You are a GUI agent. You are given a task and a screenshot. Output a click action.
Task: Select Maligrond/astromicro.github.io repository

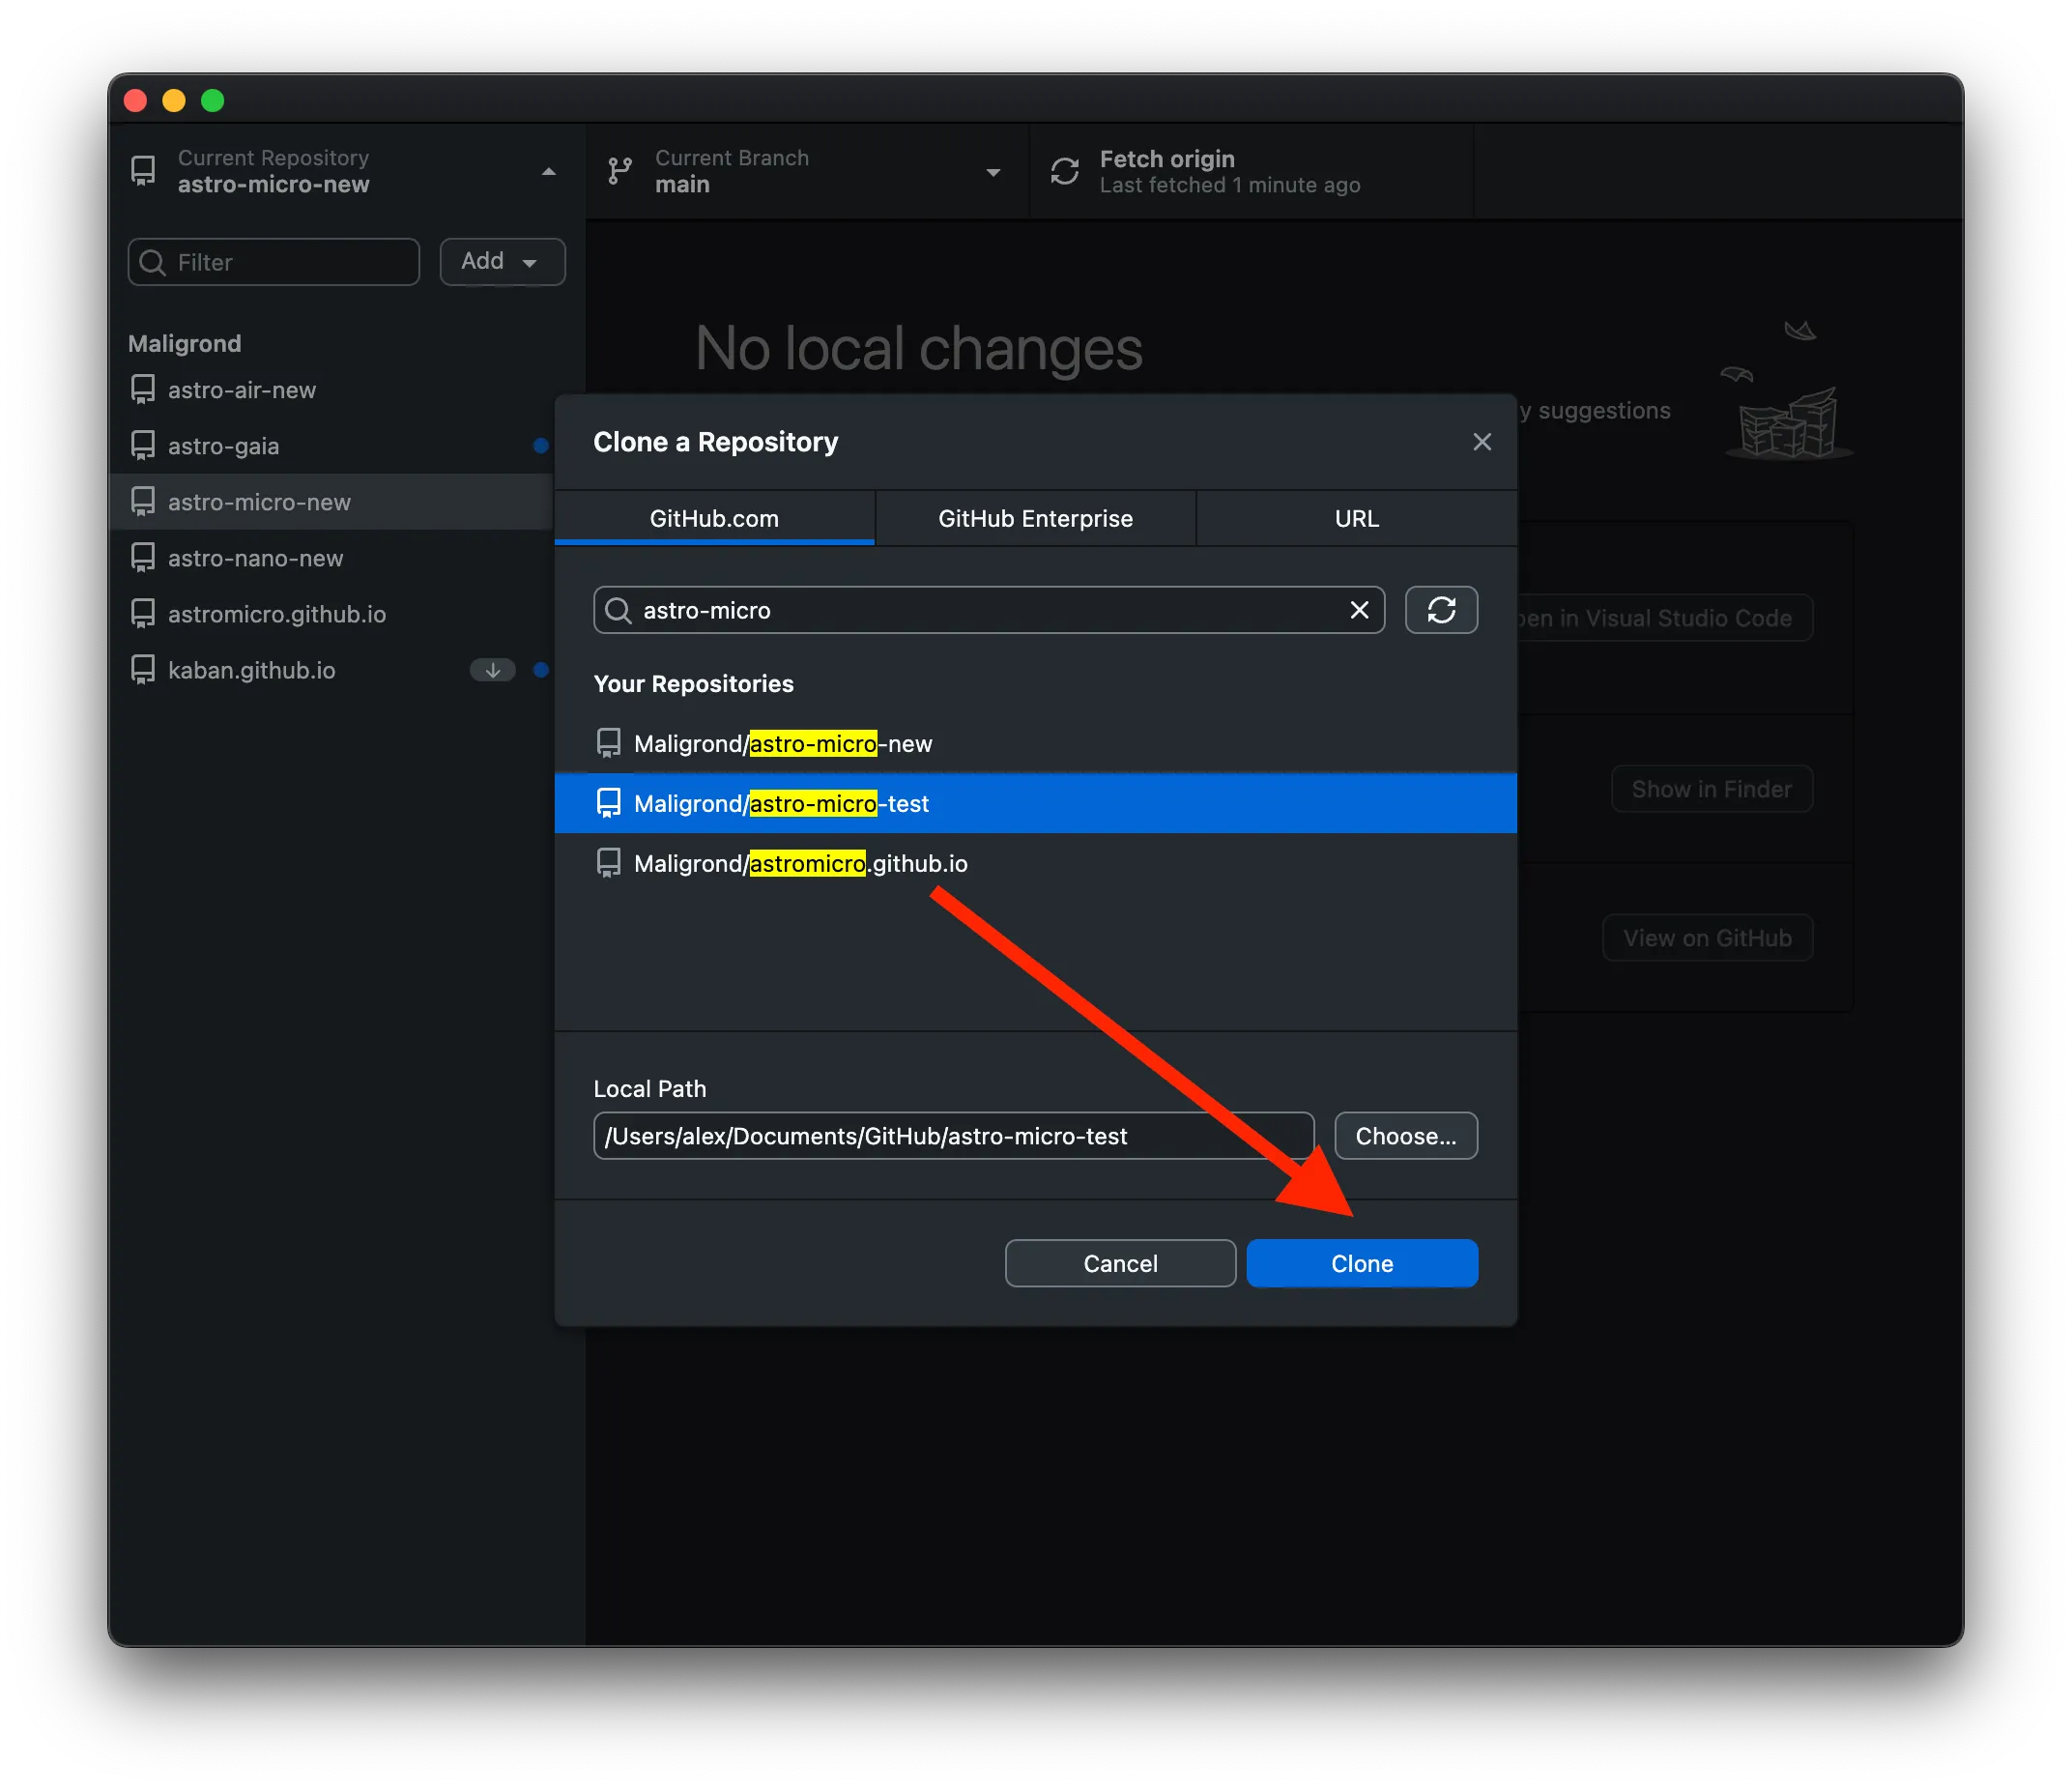[1035, 863]
